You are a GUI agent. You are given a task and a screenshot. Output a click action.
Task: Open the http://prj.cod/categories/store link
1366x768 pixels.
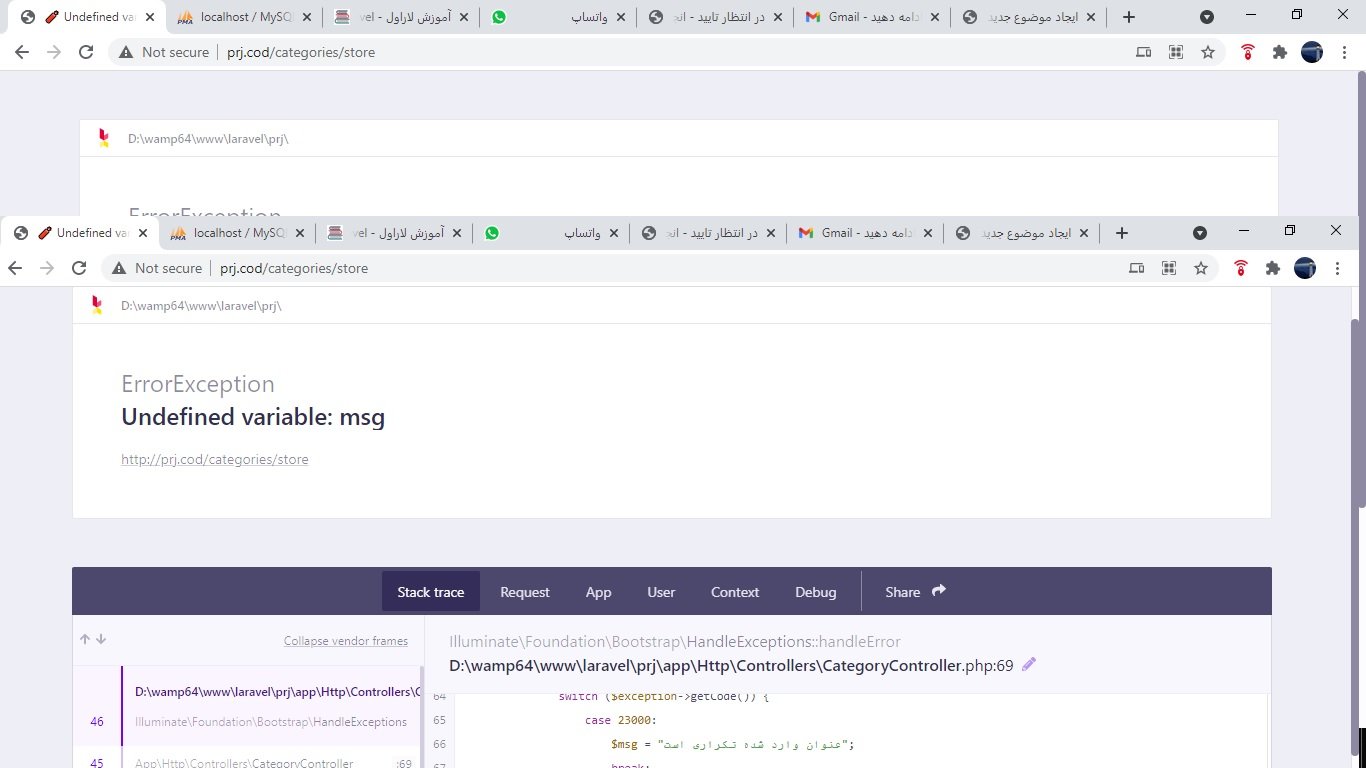point(215,459)
